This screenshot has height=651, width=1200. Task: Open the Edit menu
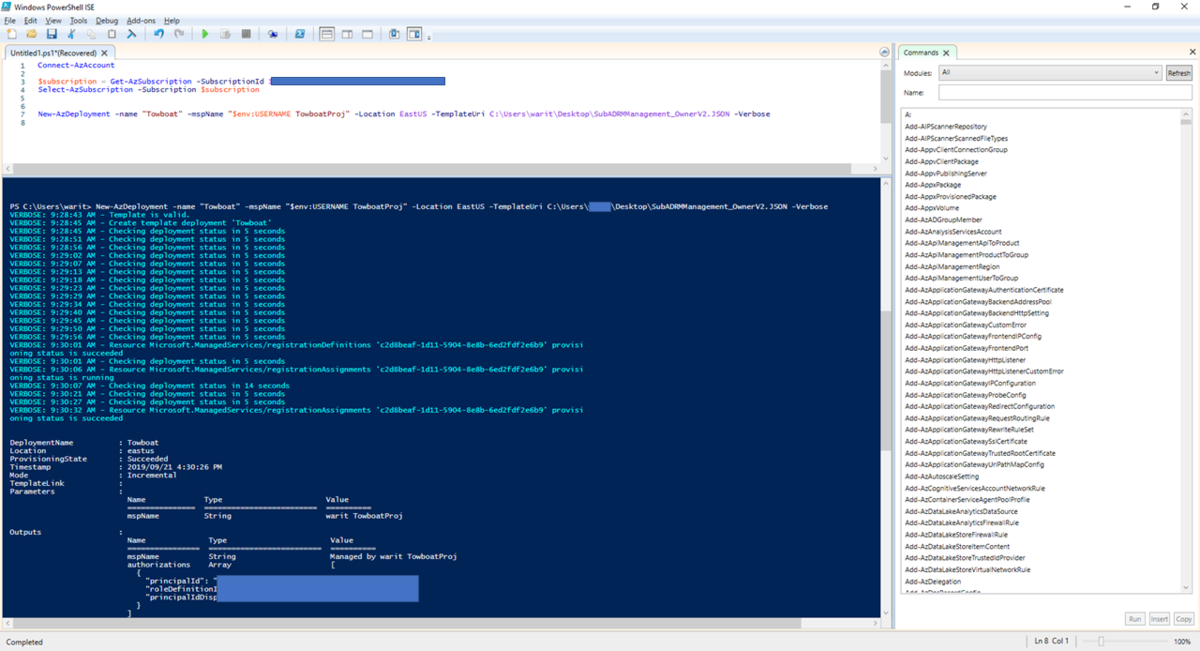click(31, 20)
